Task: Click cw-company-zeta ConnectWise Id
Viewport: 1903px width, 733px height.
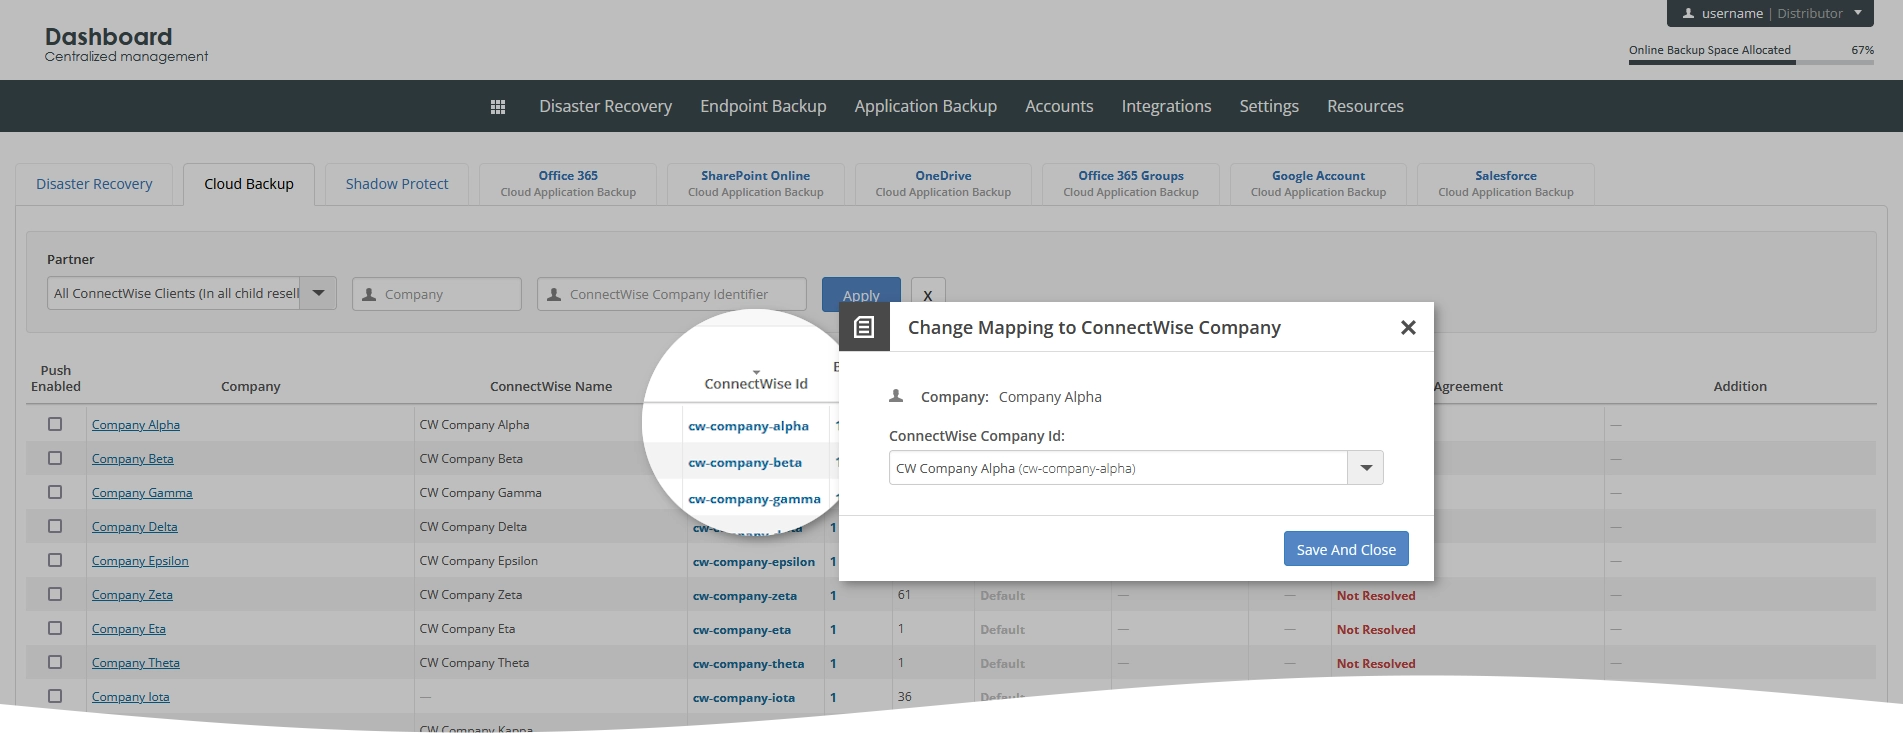Action: [745, 596]
